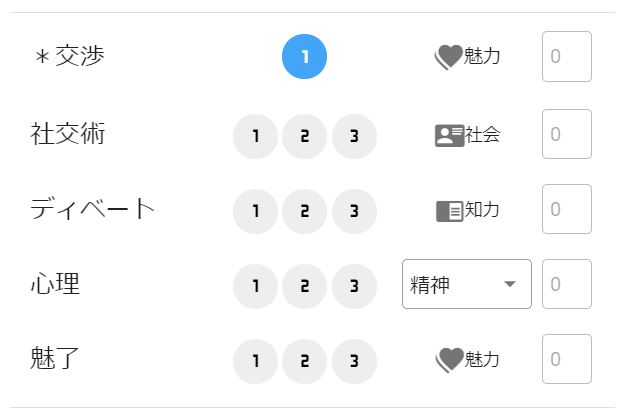623x414 pixels.
Task: Focus the number field beside 知力
Action: pyautogui.click(x=567, y=209)
